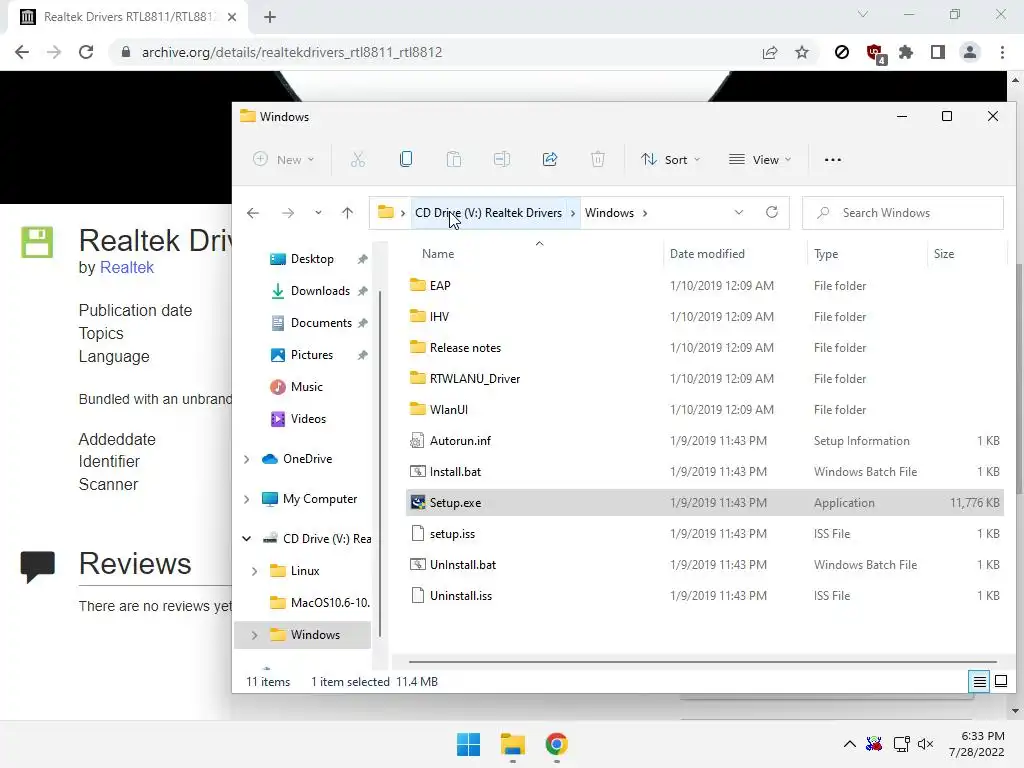Image resolution: width=1024 pixels, height=768 pixels.
Task: Expand the Windows folder tree node
Action: click(254, 635)
